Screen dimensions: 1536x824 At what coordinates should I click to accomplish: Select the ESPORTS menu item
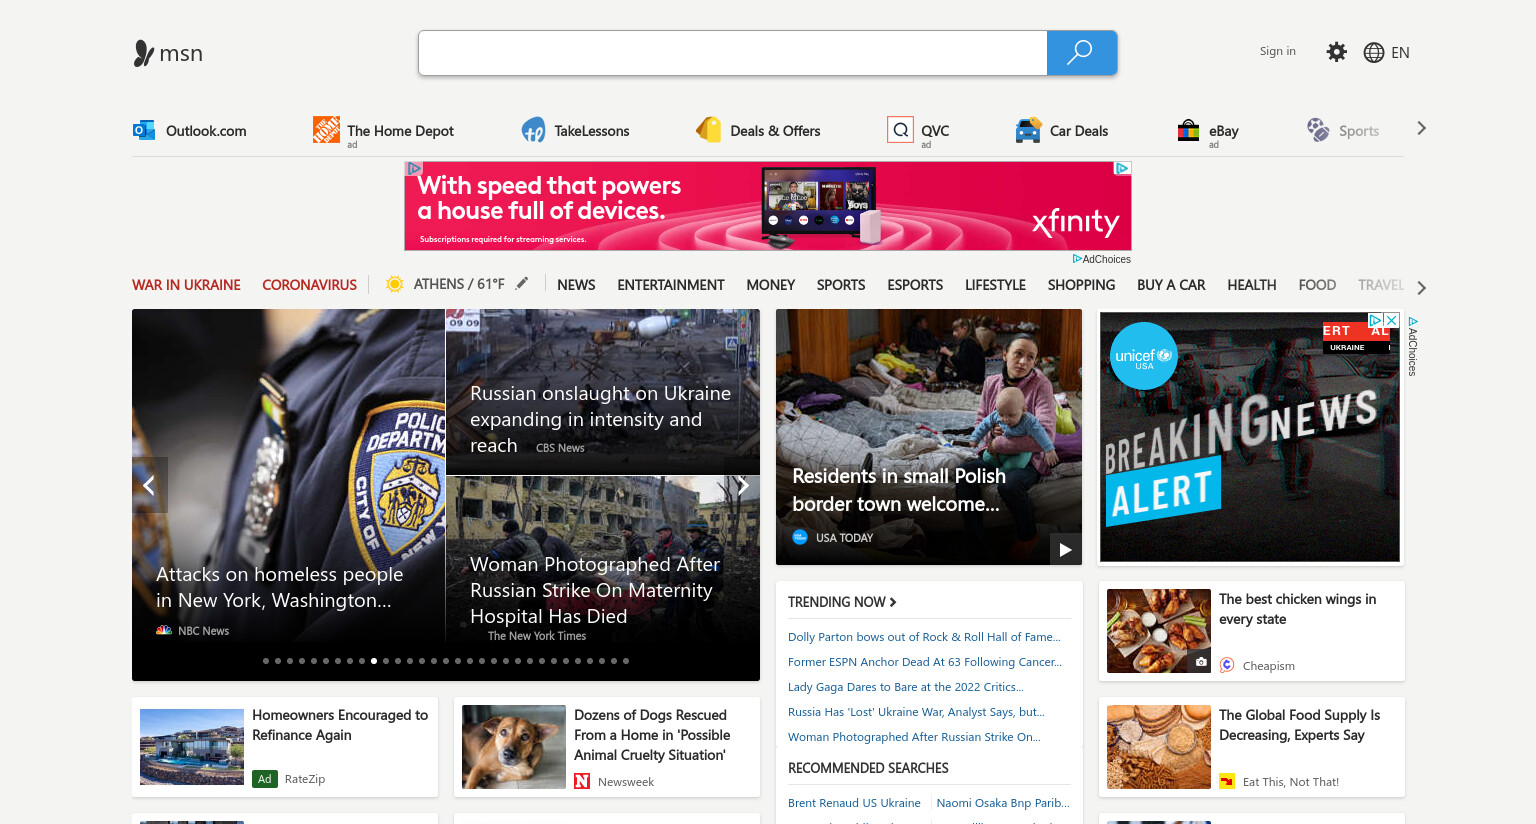click(915, 285)
